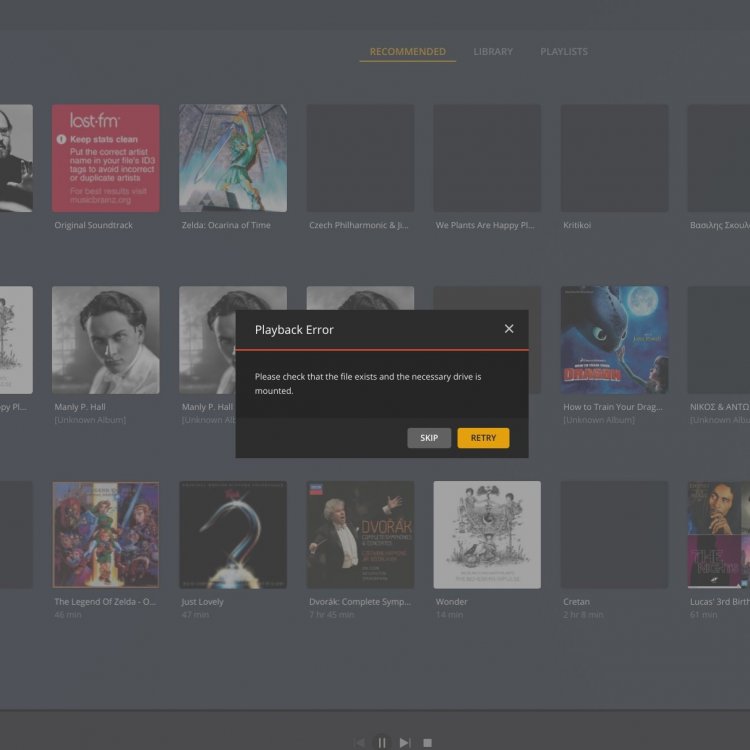Open The Legend Of Zelda playlist artwork
The height and width of the screenshot is (750, 750).
[106, 535]
